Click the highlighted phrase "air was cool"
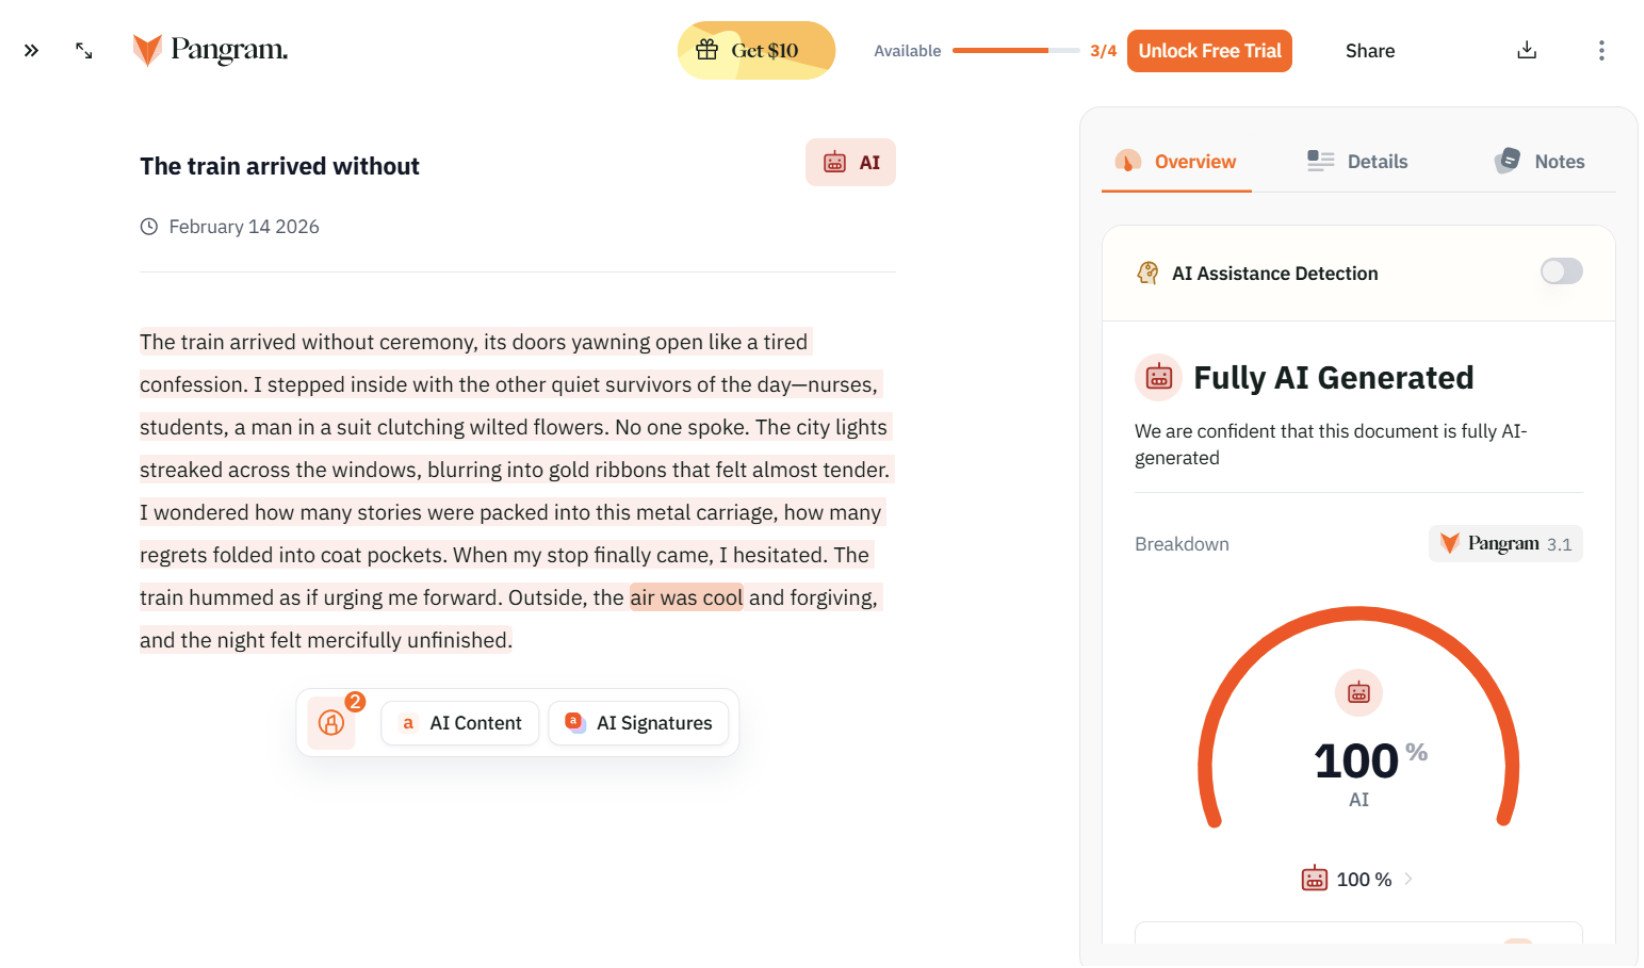Viewport: 1644px width, 968px height. click(686, 598)
